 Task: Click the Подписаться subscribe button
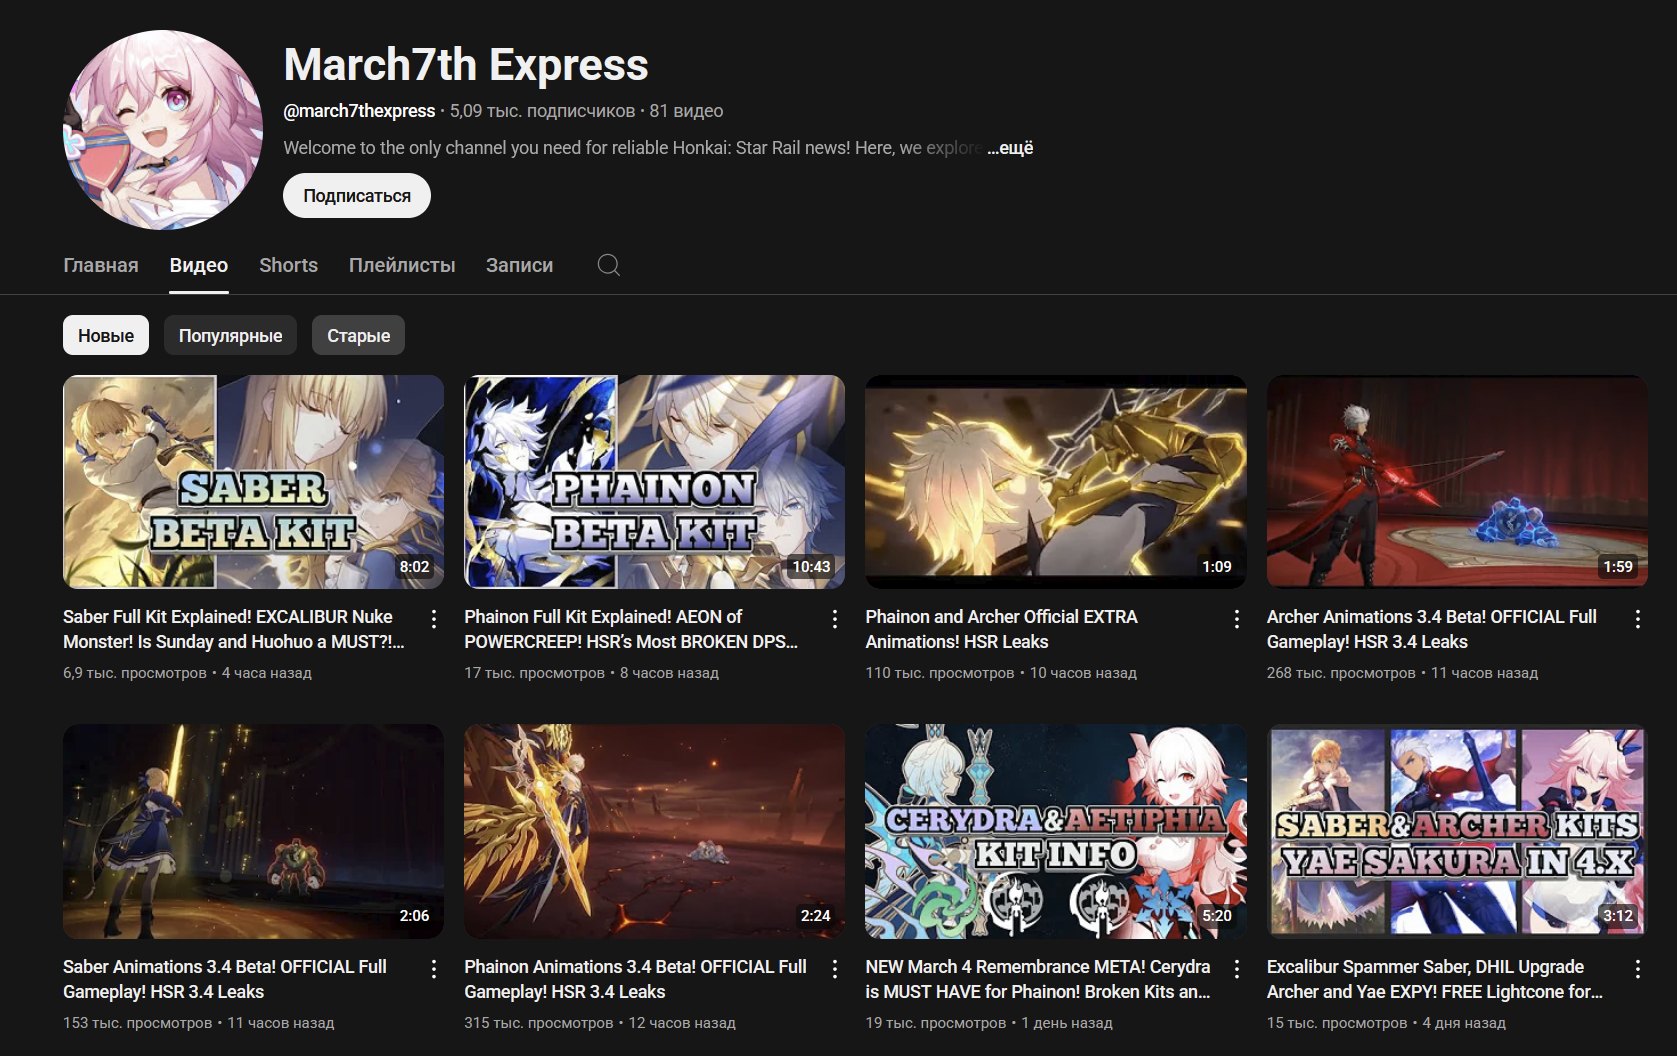click(357, 196)
